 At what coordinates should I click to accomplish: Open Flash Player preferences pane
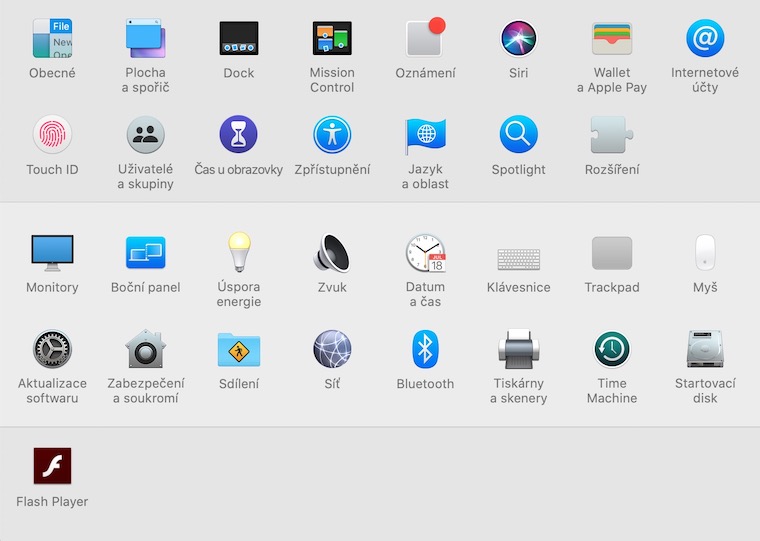(x=52, y=466)
